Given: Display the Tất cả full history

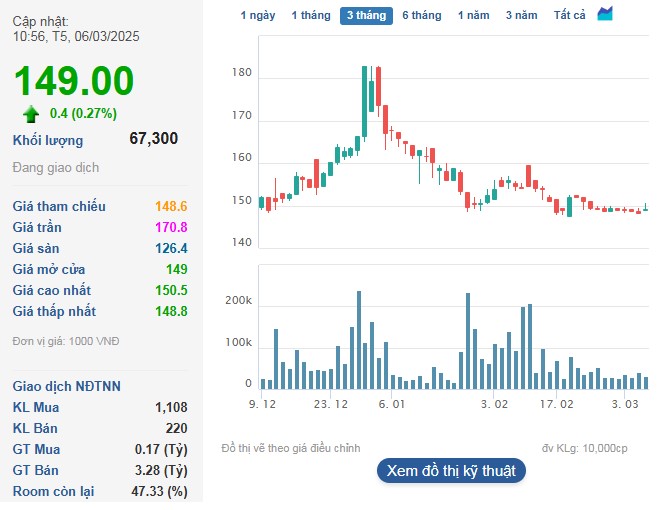Looking at the screenshot, I should click(569, 15).
